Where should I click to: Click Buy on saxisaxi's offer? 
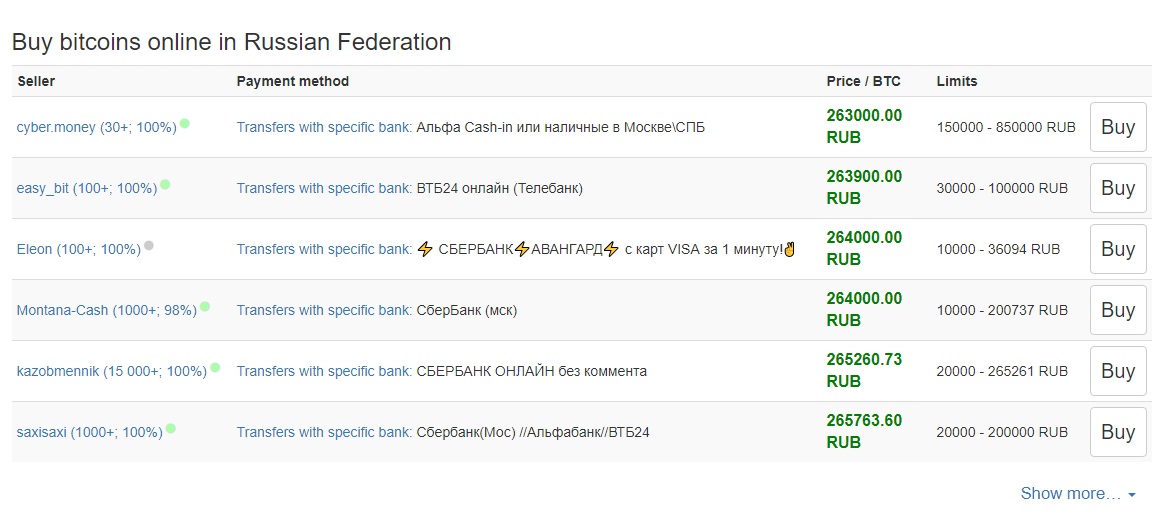[1117, 432]
